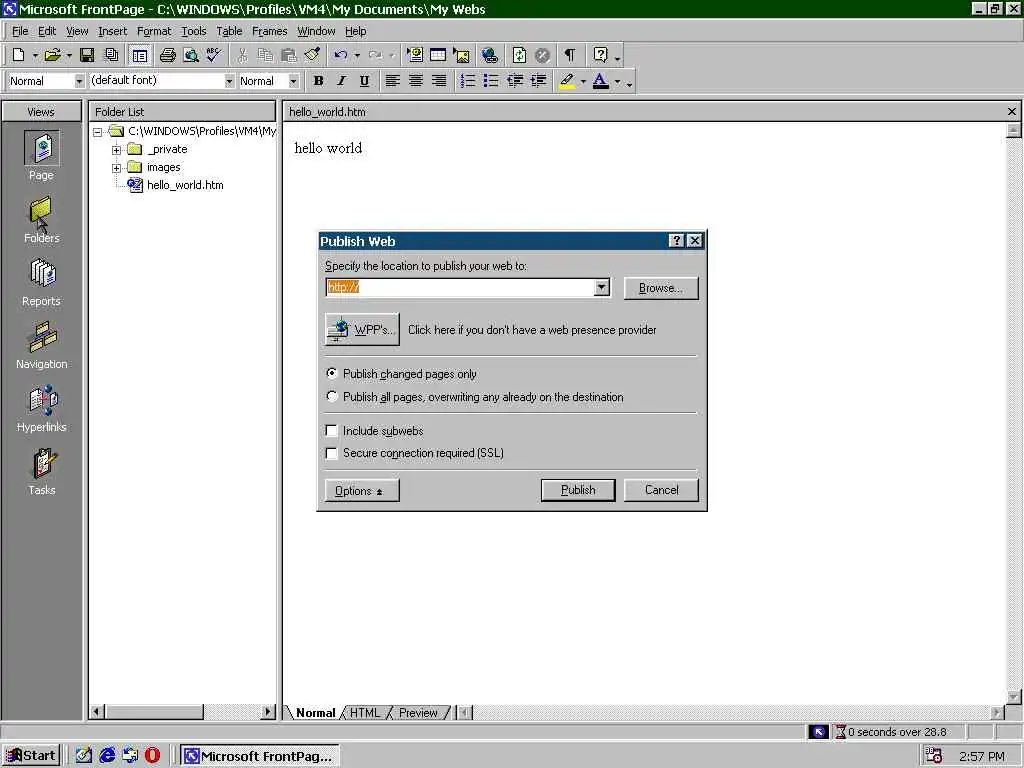Open the font size dropdown

(x=294, y=81)
